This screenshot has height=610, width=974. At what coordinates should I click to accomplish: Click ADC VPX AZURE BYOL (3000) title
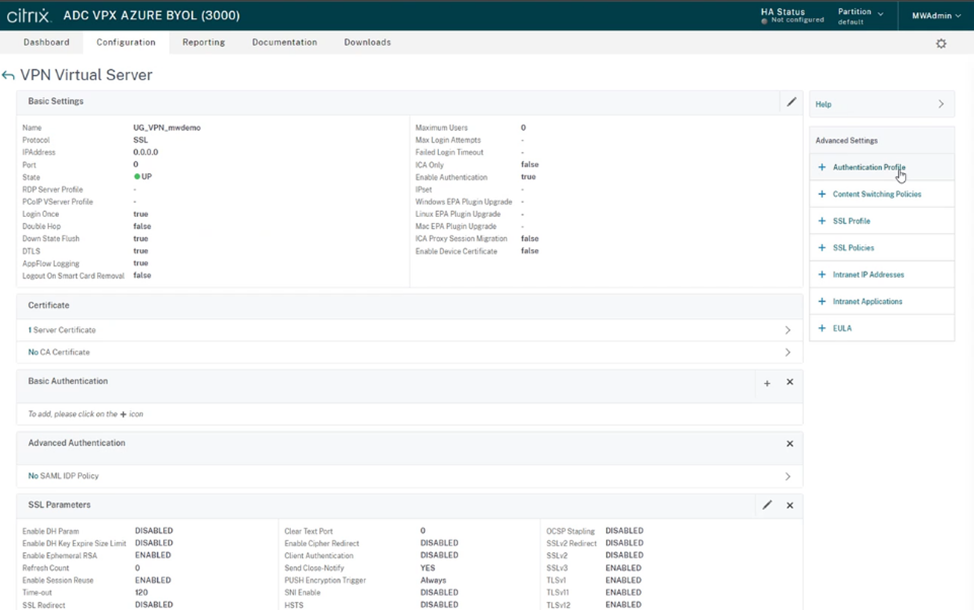point(152,16)
